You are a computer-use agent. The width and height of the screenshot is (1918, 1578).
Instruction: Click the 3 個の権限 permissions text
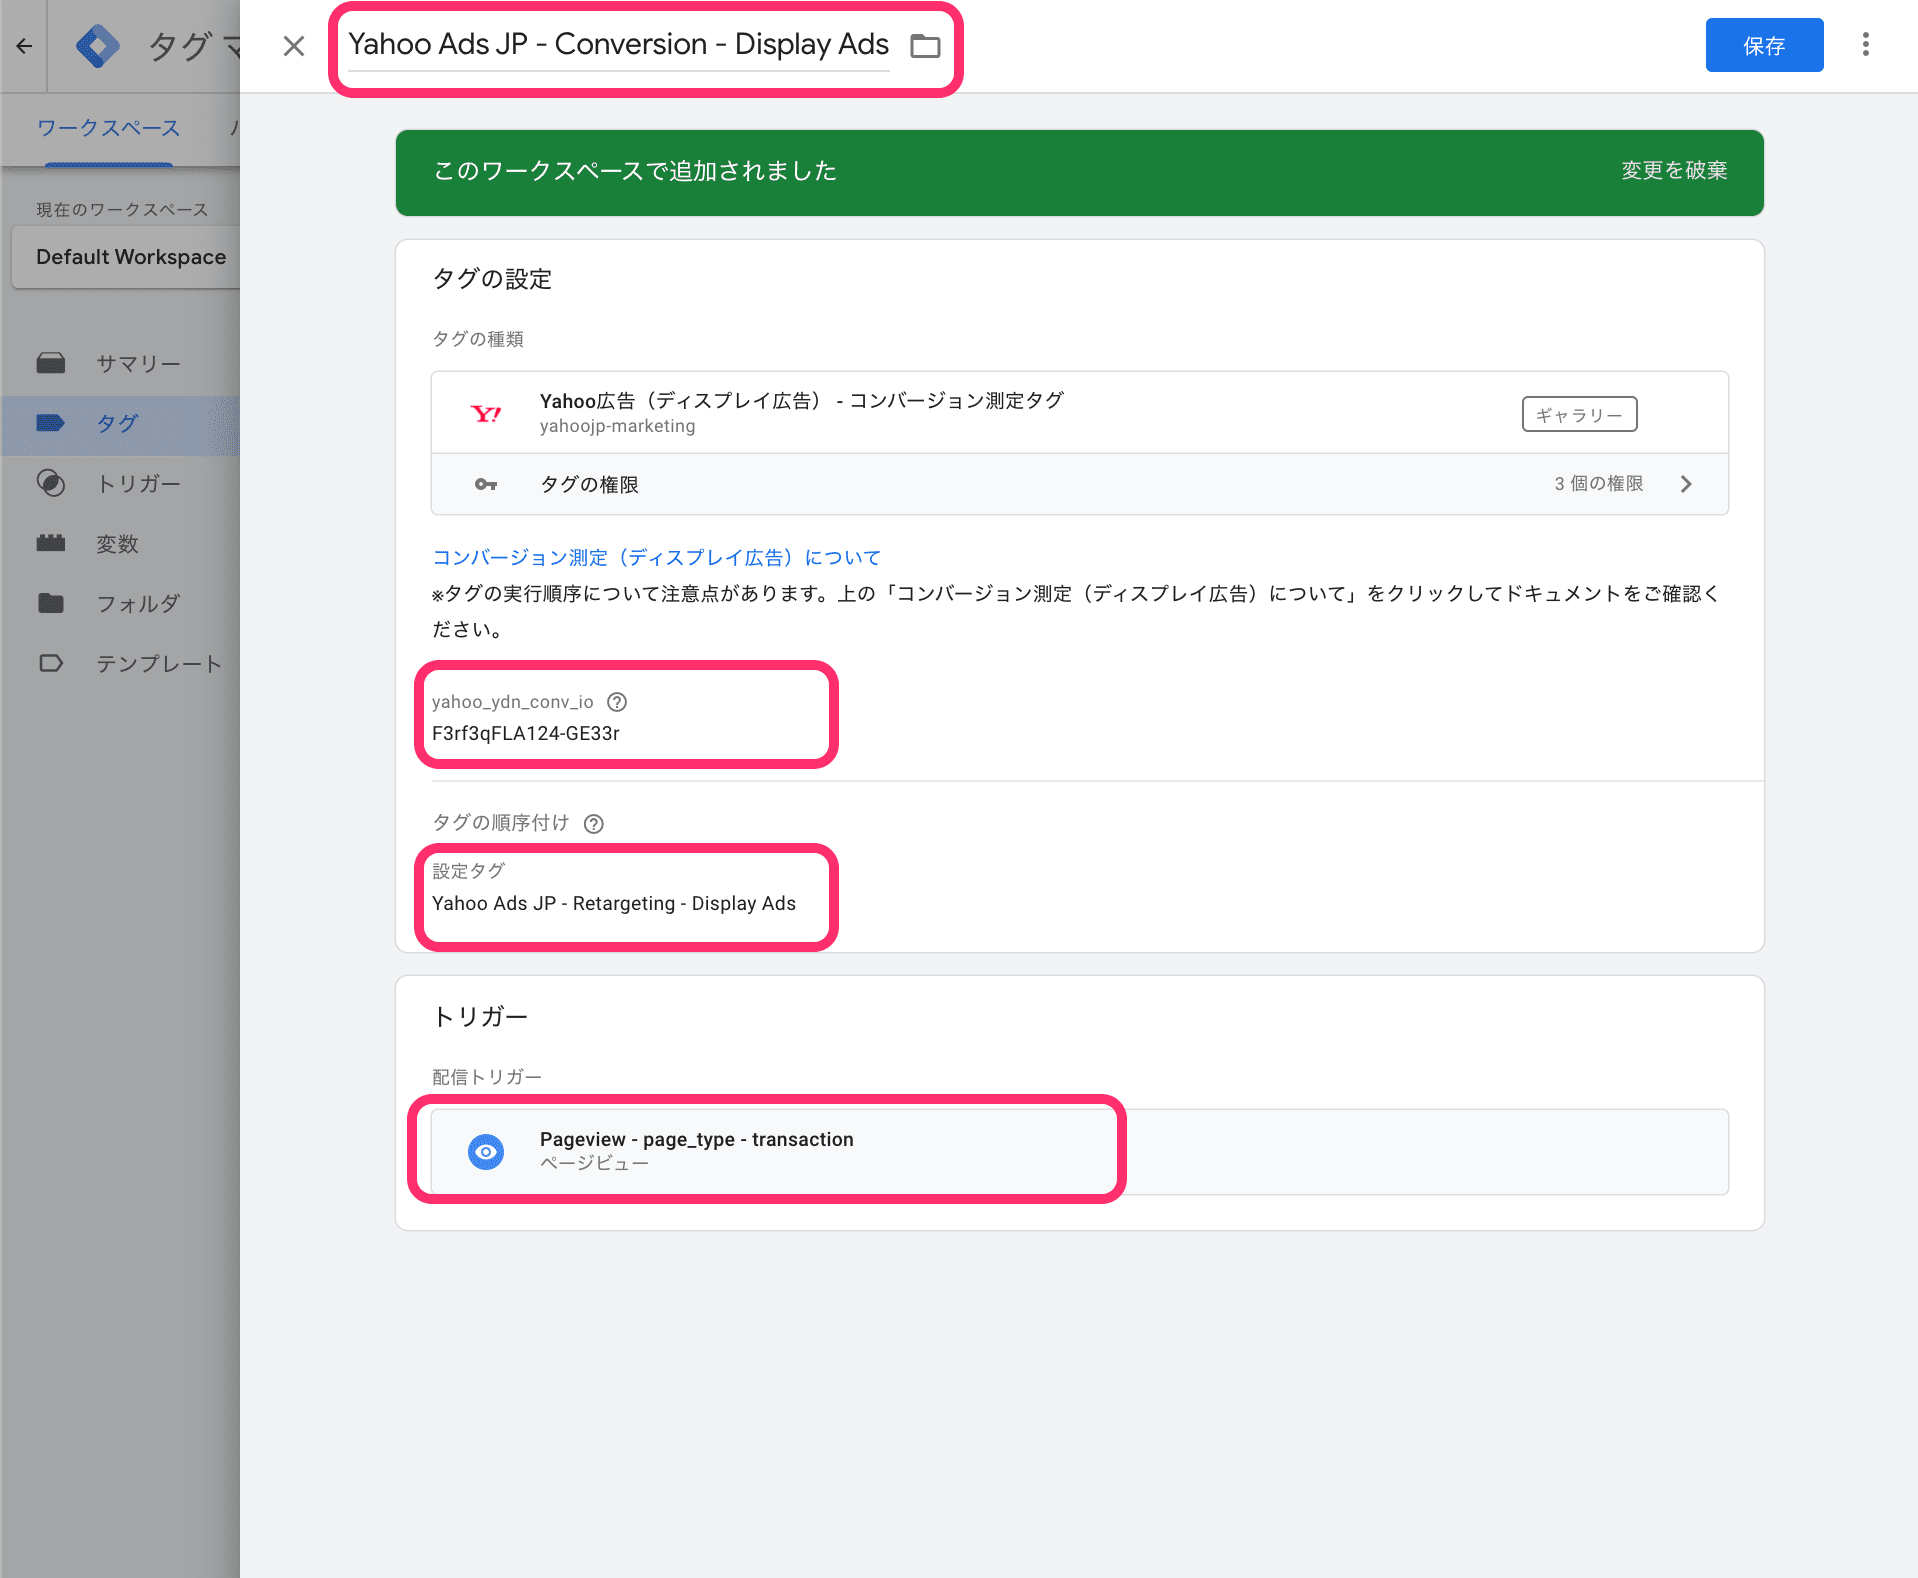click(1598, 484)
